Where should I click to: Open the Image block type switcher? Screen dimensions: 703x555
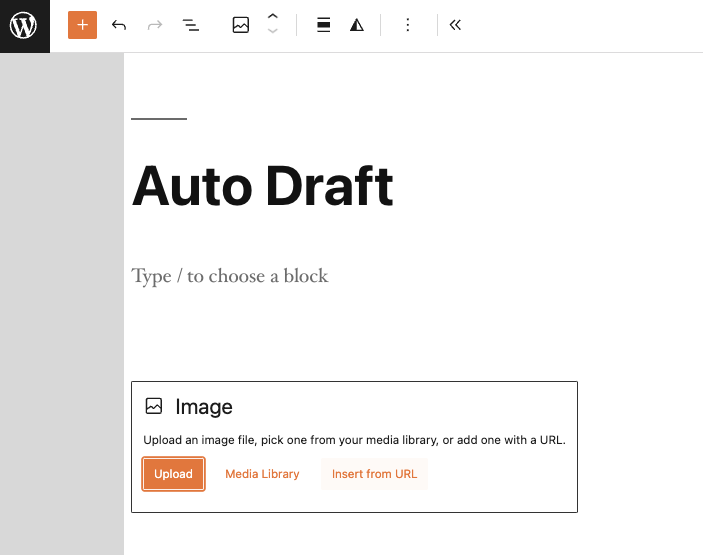[x=240, y=26]
